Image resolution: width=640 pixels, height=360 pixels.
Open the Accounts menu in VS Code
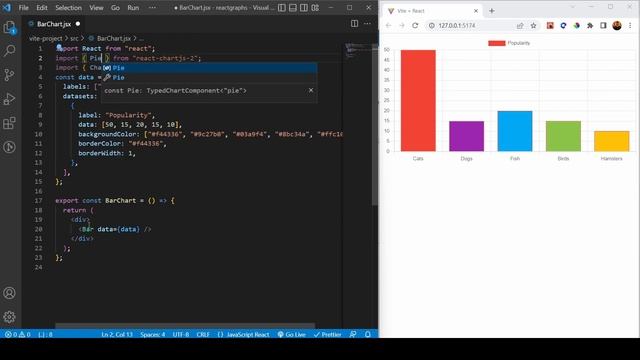click(x=9, y=293)
